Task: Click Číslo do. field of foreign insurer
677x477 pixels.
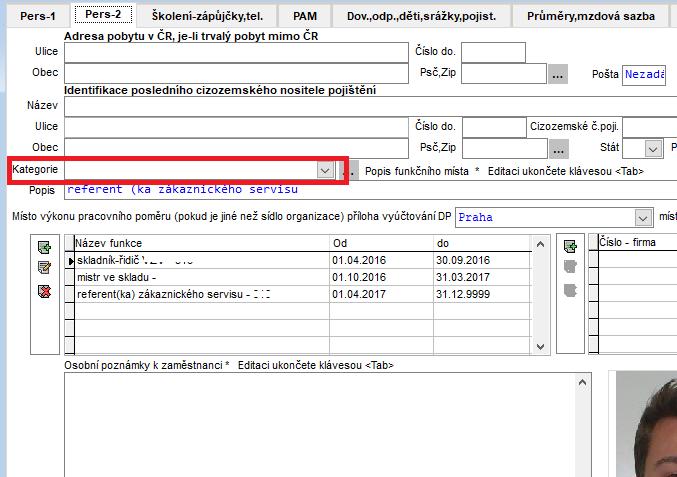Action: pyautogui.click(x=494, y=127)
